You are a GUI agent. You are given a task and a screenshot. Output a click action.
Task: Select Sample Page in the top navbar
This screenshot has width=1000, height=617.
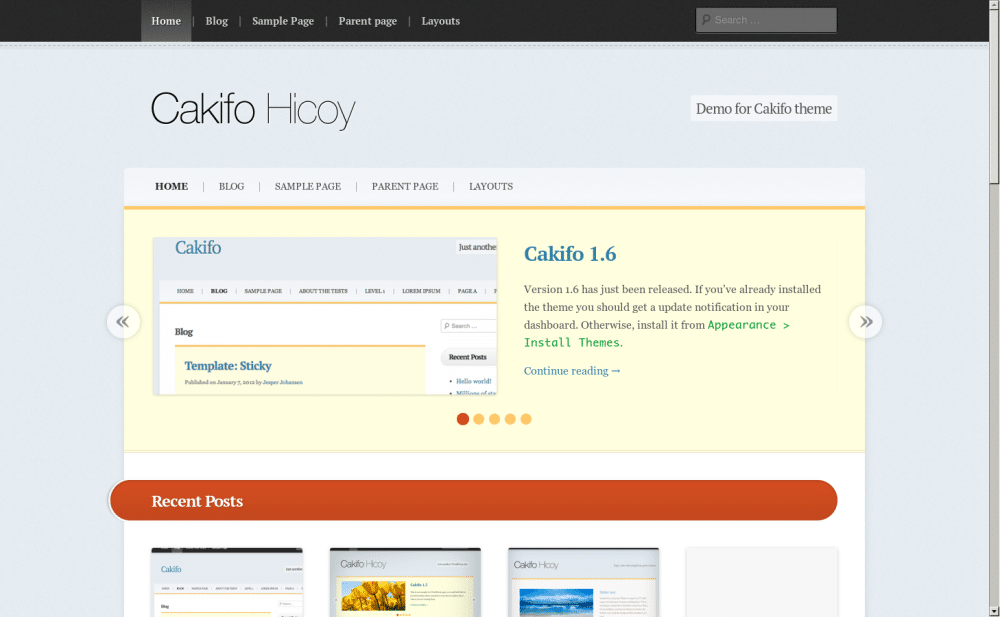click(x=282, y=20)
